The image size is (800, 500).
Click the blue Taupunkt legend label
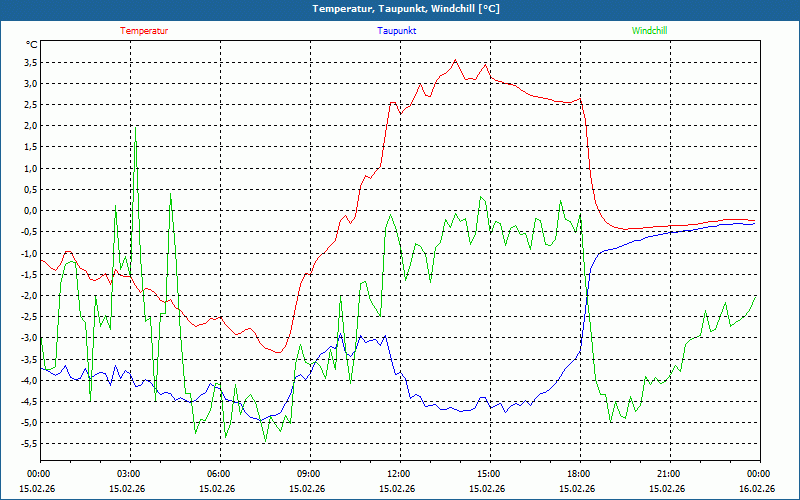tap(397, 31)
